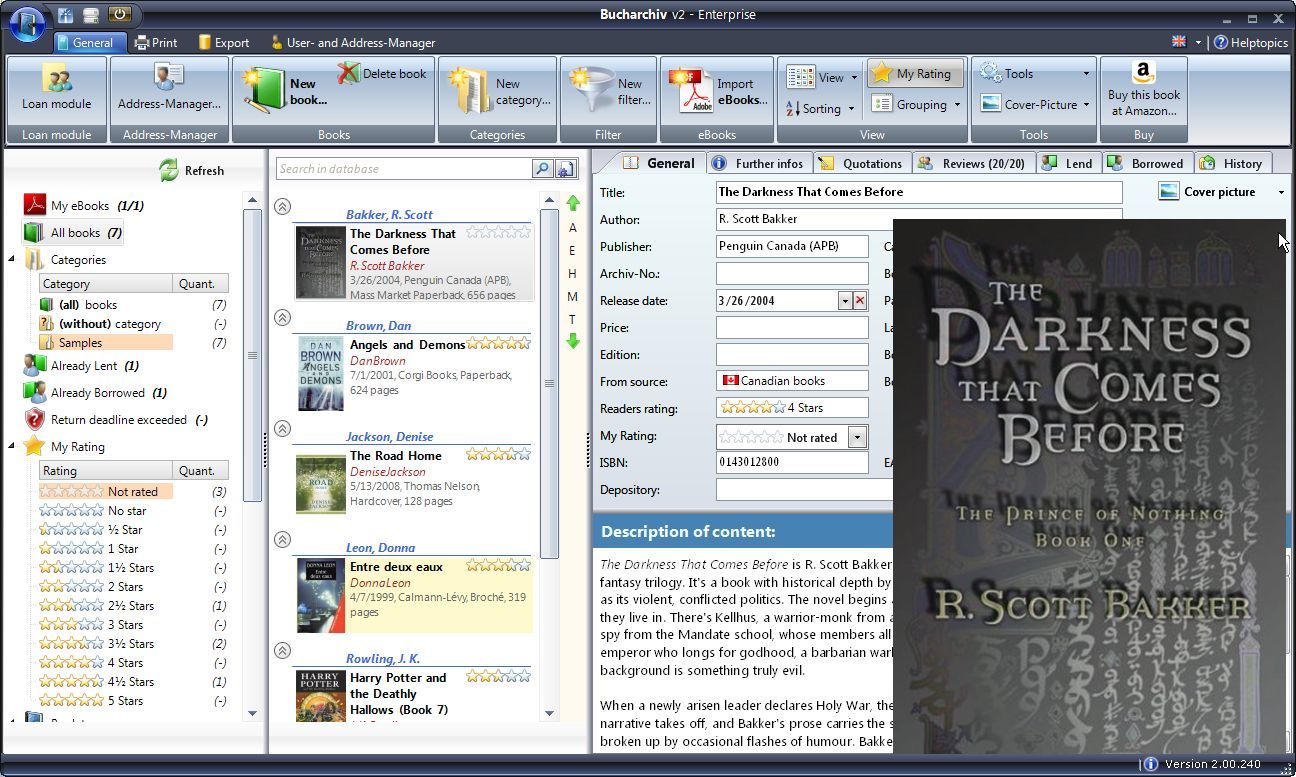
Task: Click the version info icon in status bar
Action: [1150, 764]
